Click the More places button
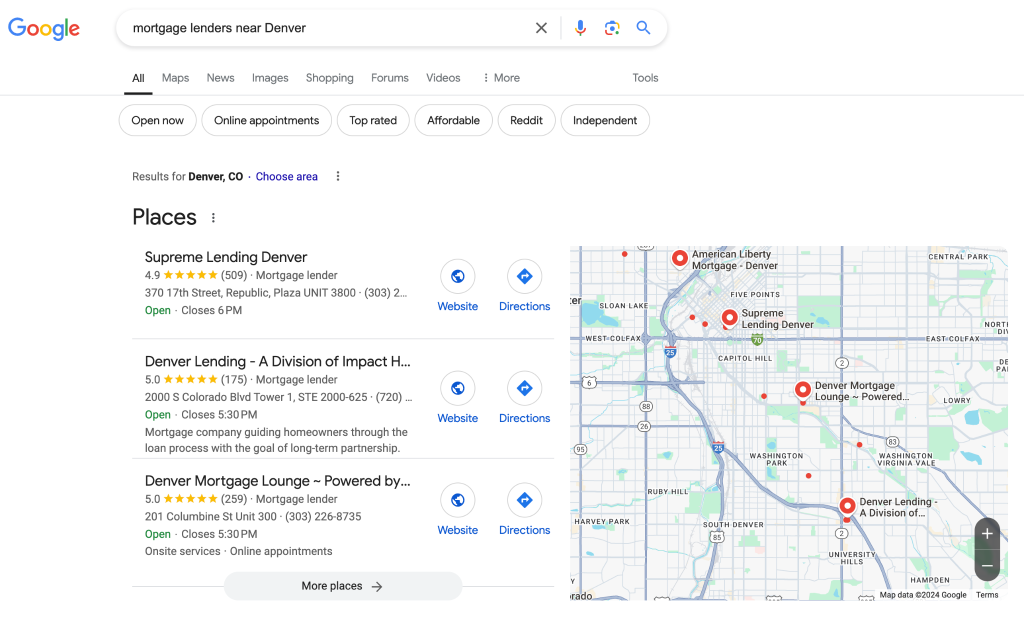Screen dimensions: 1024x618 click(342, 586)
